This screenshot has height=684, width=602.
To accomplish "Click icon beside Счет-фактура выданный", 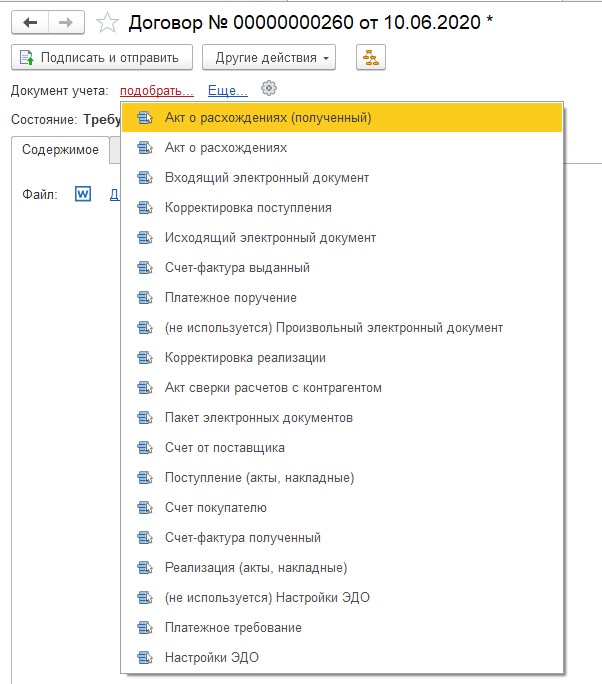I will tap(145, 267).
